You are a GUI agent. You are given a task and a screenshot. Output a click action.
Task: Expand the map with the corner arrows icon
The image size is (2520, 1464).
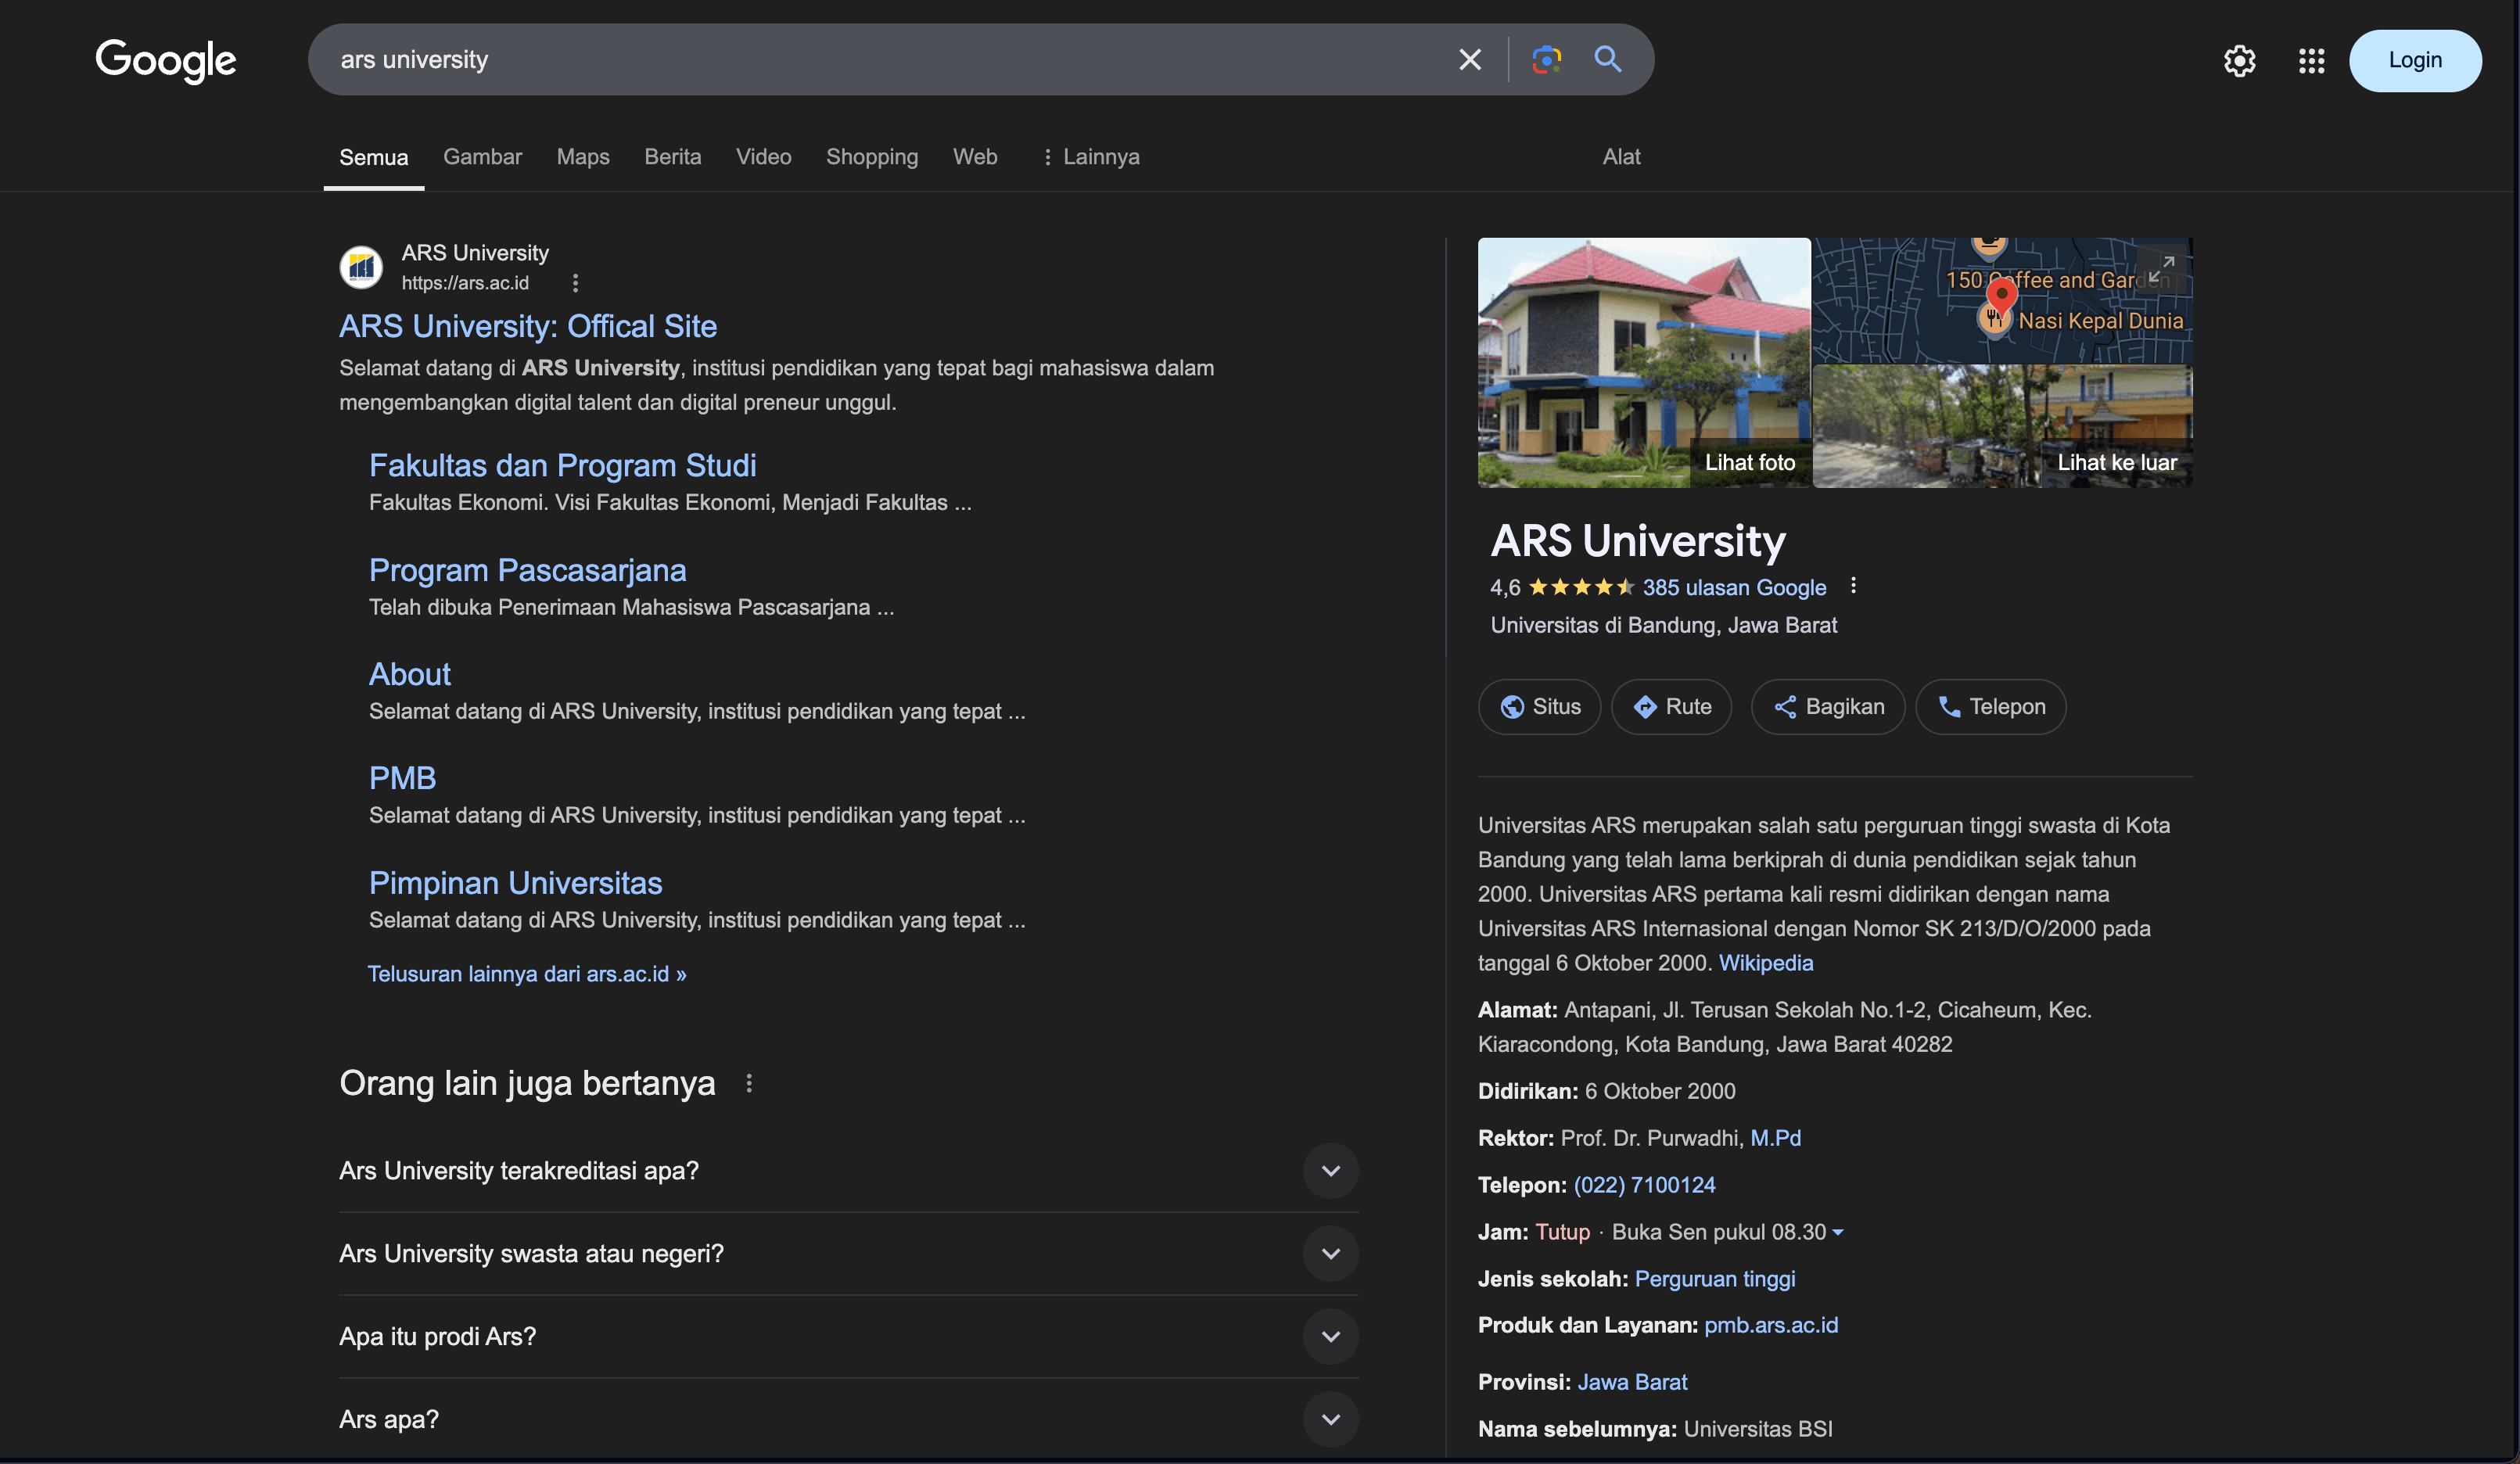[2161, 268]
